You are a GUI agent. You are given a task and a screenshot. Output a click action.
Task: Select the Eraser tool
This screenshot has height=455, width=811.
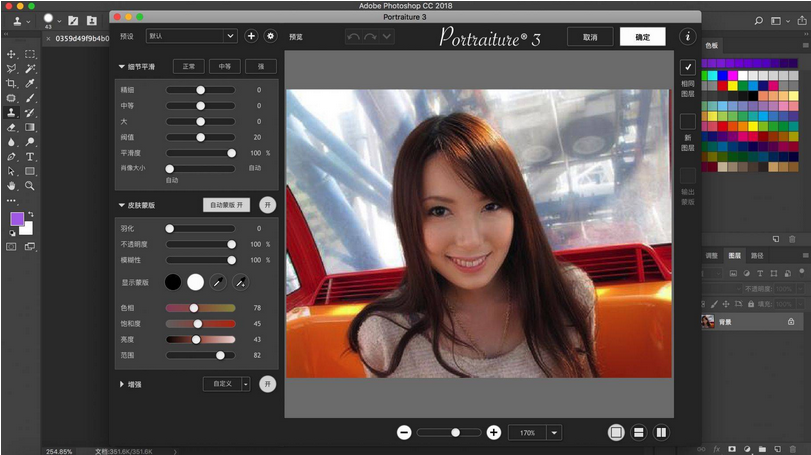(11, 127)
